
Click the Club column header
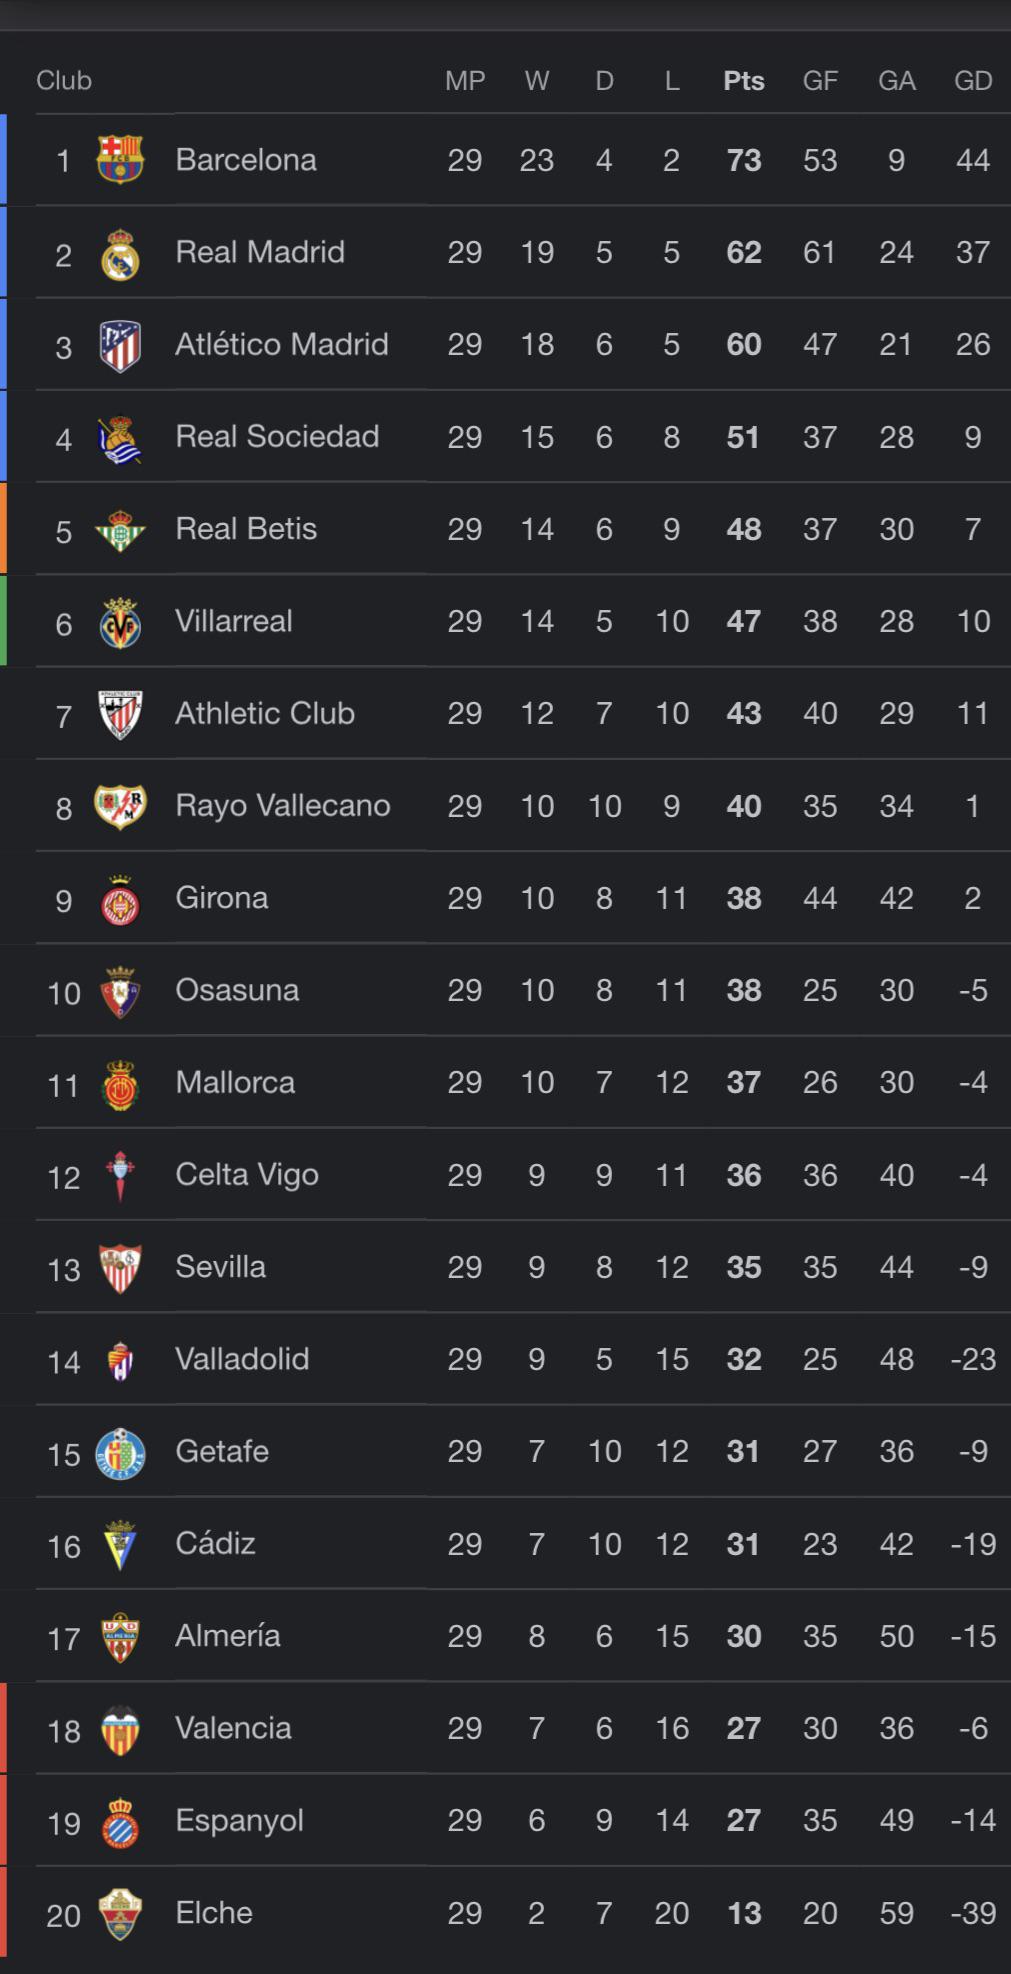pyautogui.click(x=64, y=81)
